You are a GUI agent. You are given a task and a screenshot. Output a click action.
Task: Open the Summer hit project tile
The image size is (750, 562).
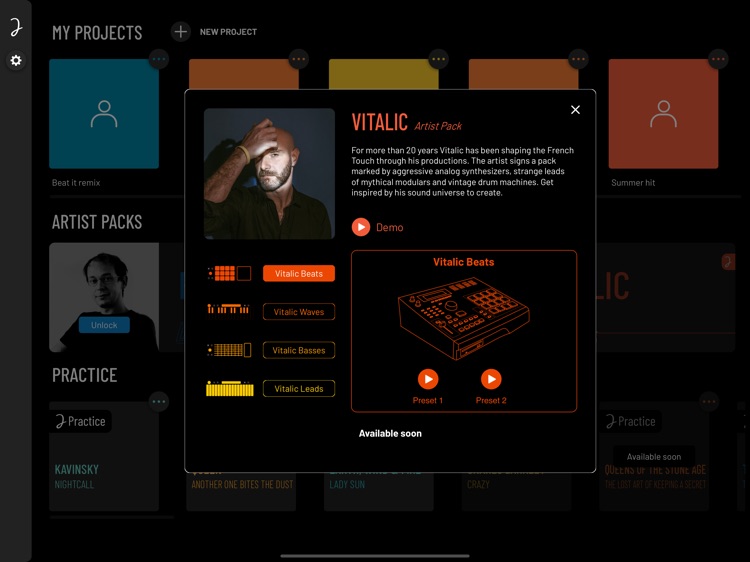click(663, 114)
